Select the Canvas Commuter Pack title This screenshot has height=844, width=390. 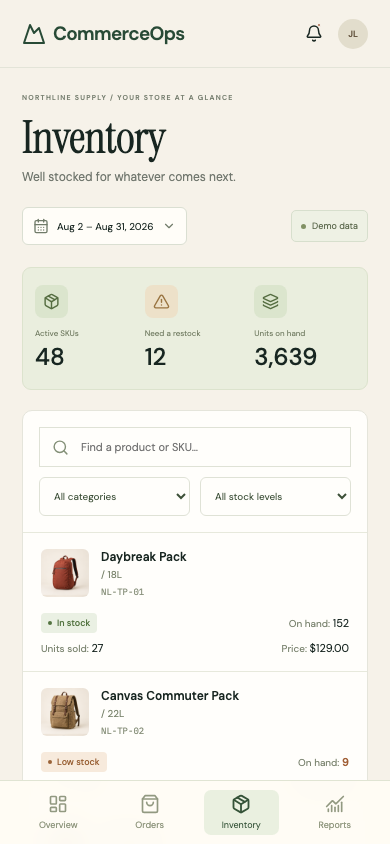click(170, 695)
